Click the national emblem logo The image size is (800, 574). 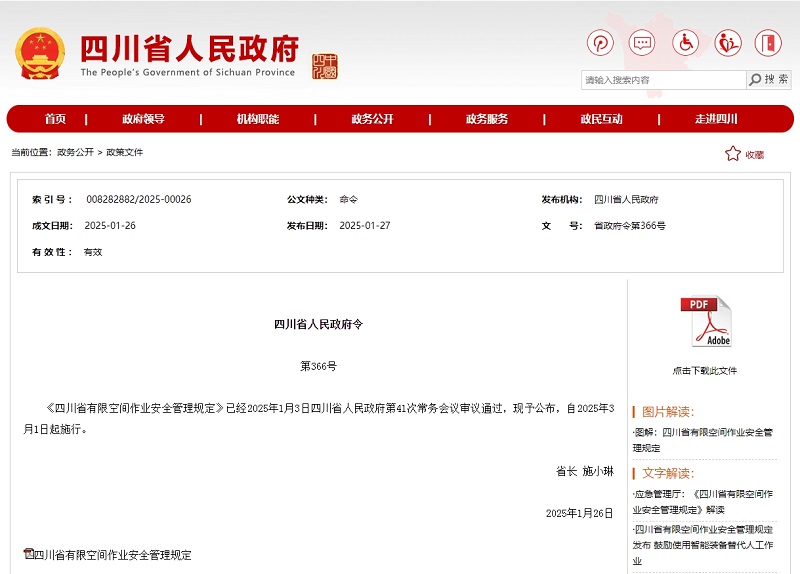coord(40,54)
